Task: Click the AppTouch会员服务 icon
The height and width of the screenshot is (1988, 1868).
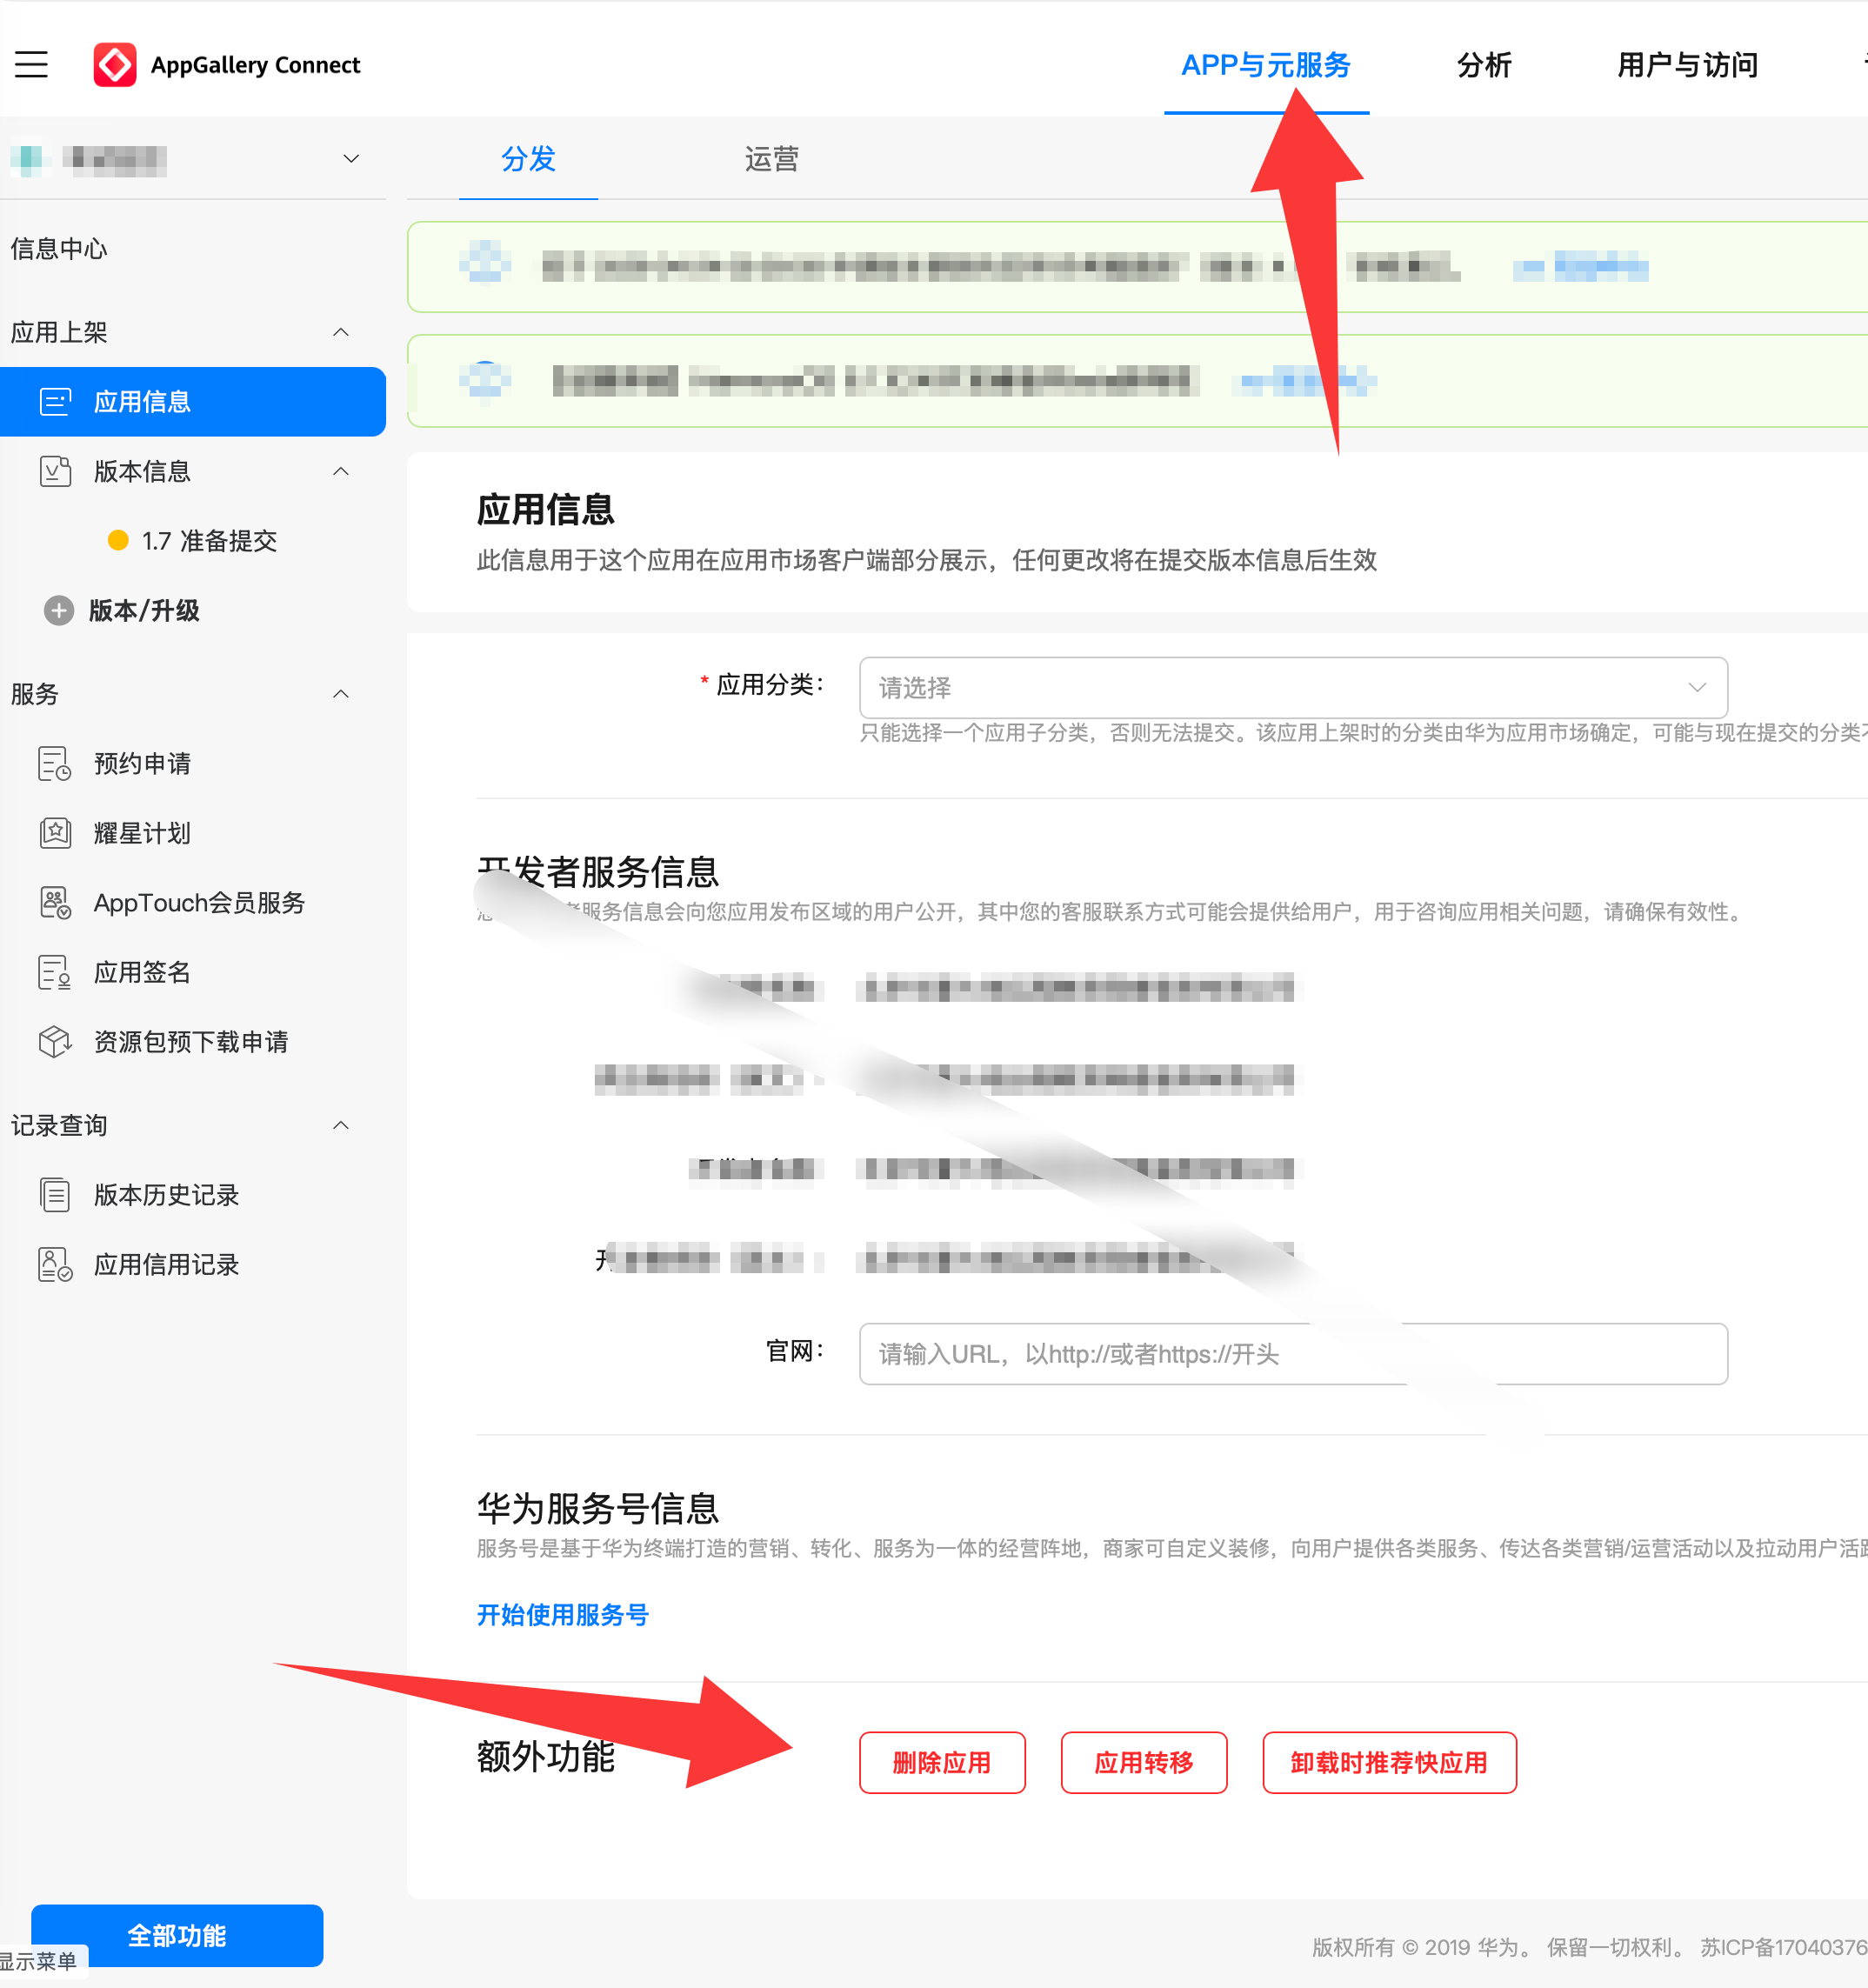Action: coord(56,903)
